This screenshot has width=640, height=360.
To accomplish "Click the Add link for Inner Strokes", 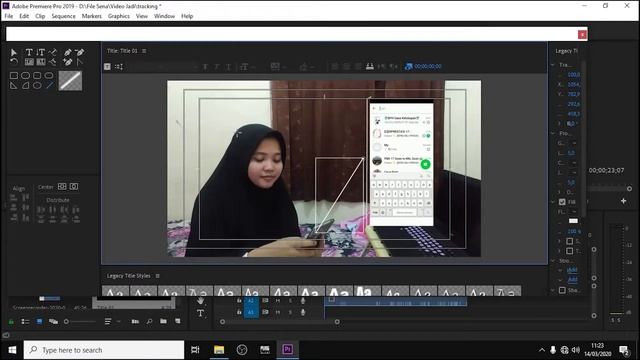I will pos(572,270).
